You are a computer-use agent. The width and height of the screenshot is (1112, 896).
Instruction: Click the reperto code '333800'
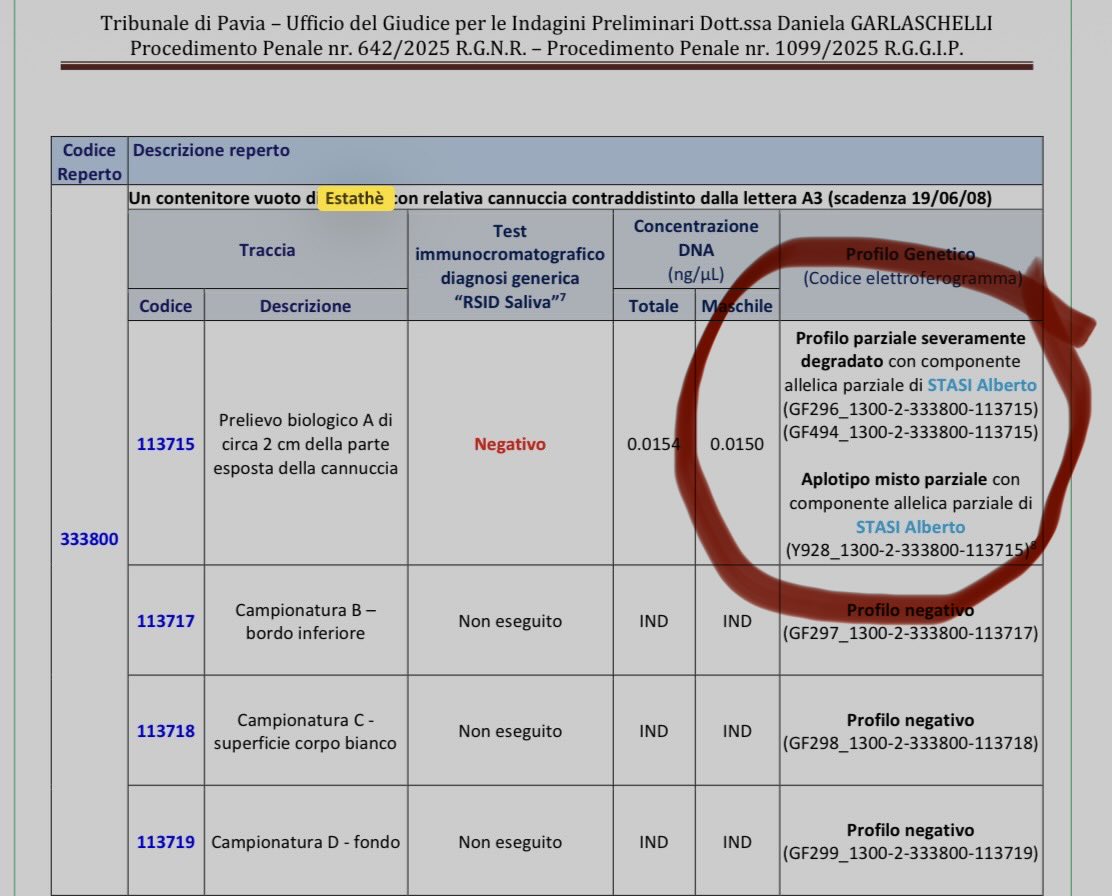point(89,539)
